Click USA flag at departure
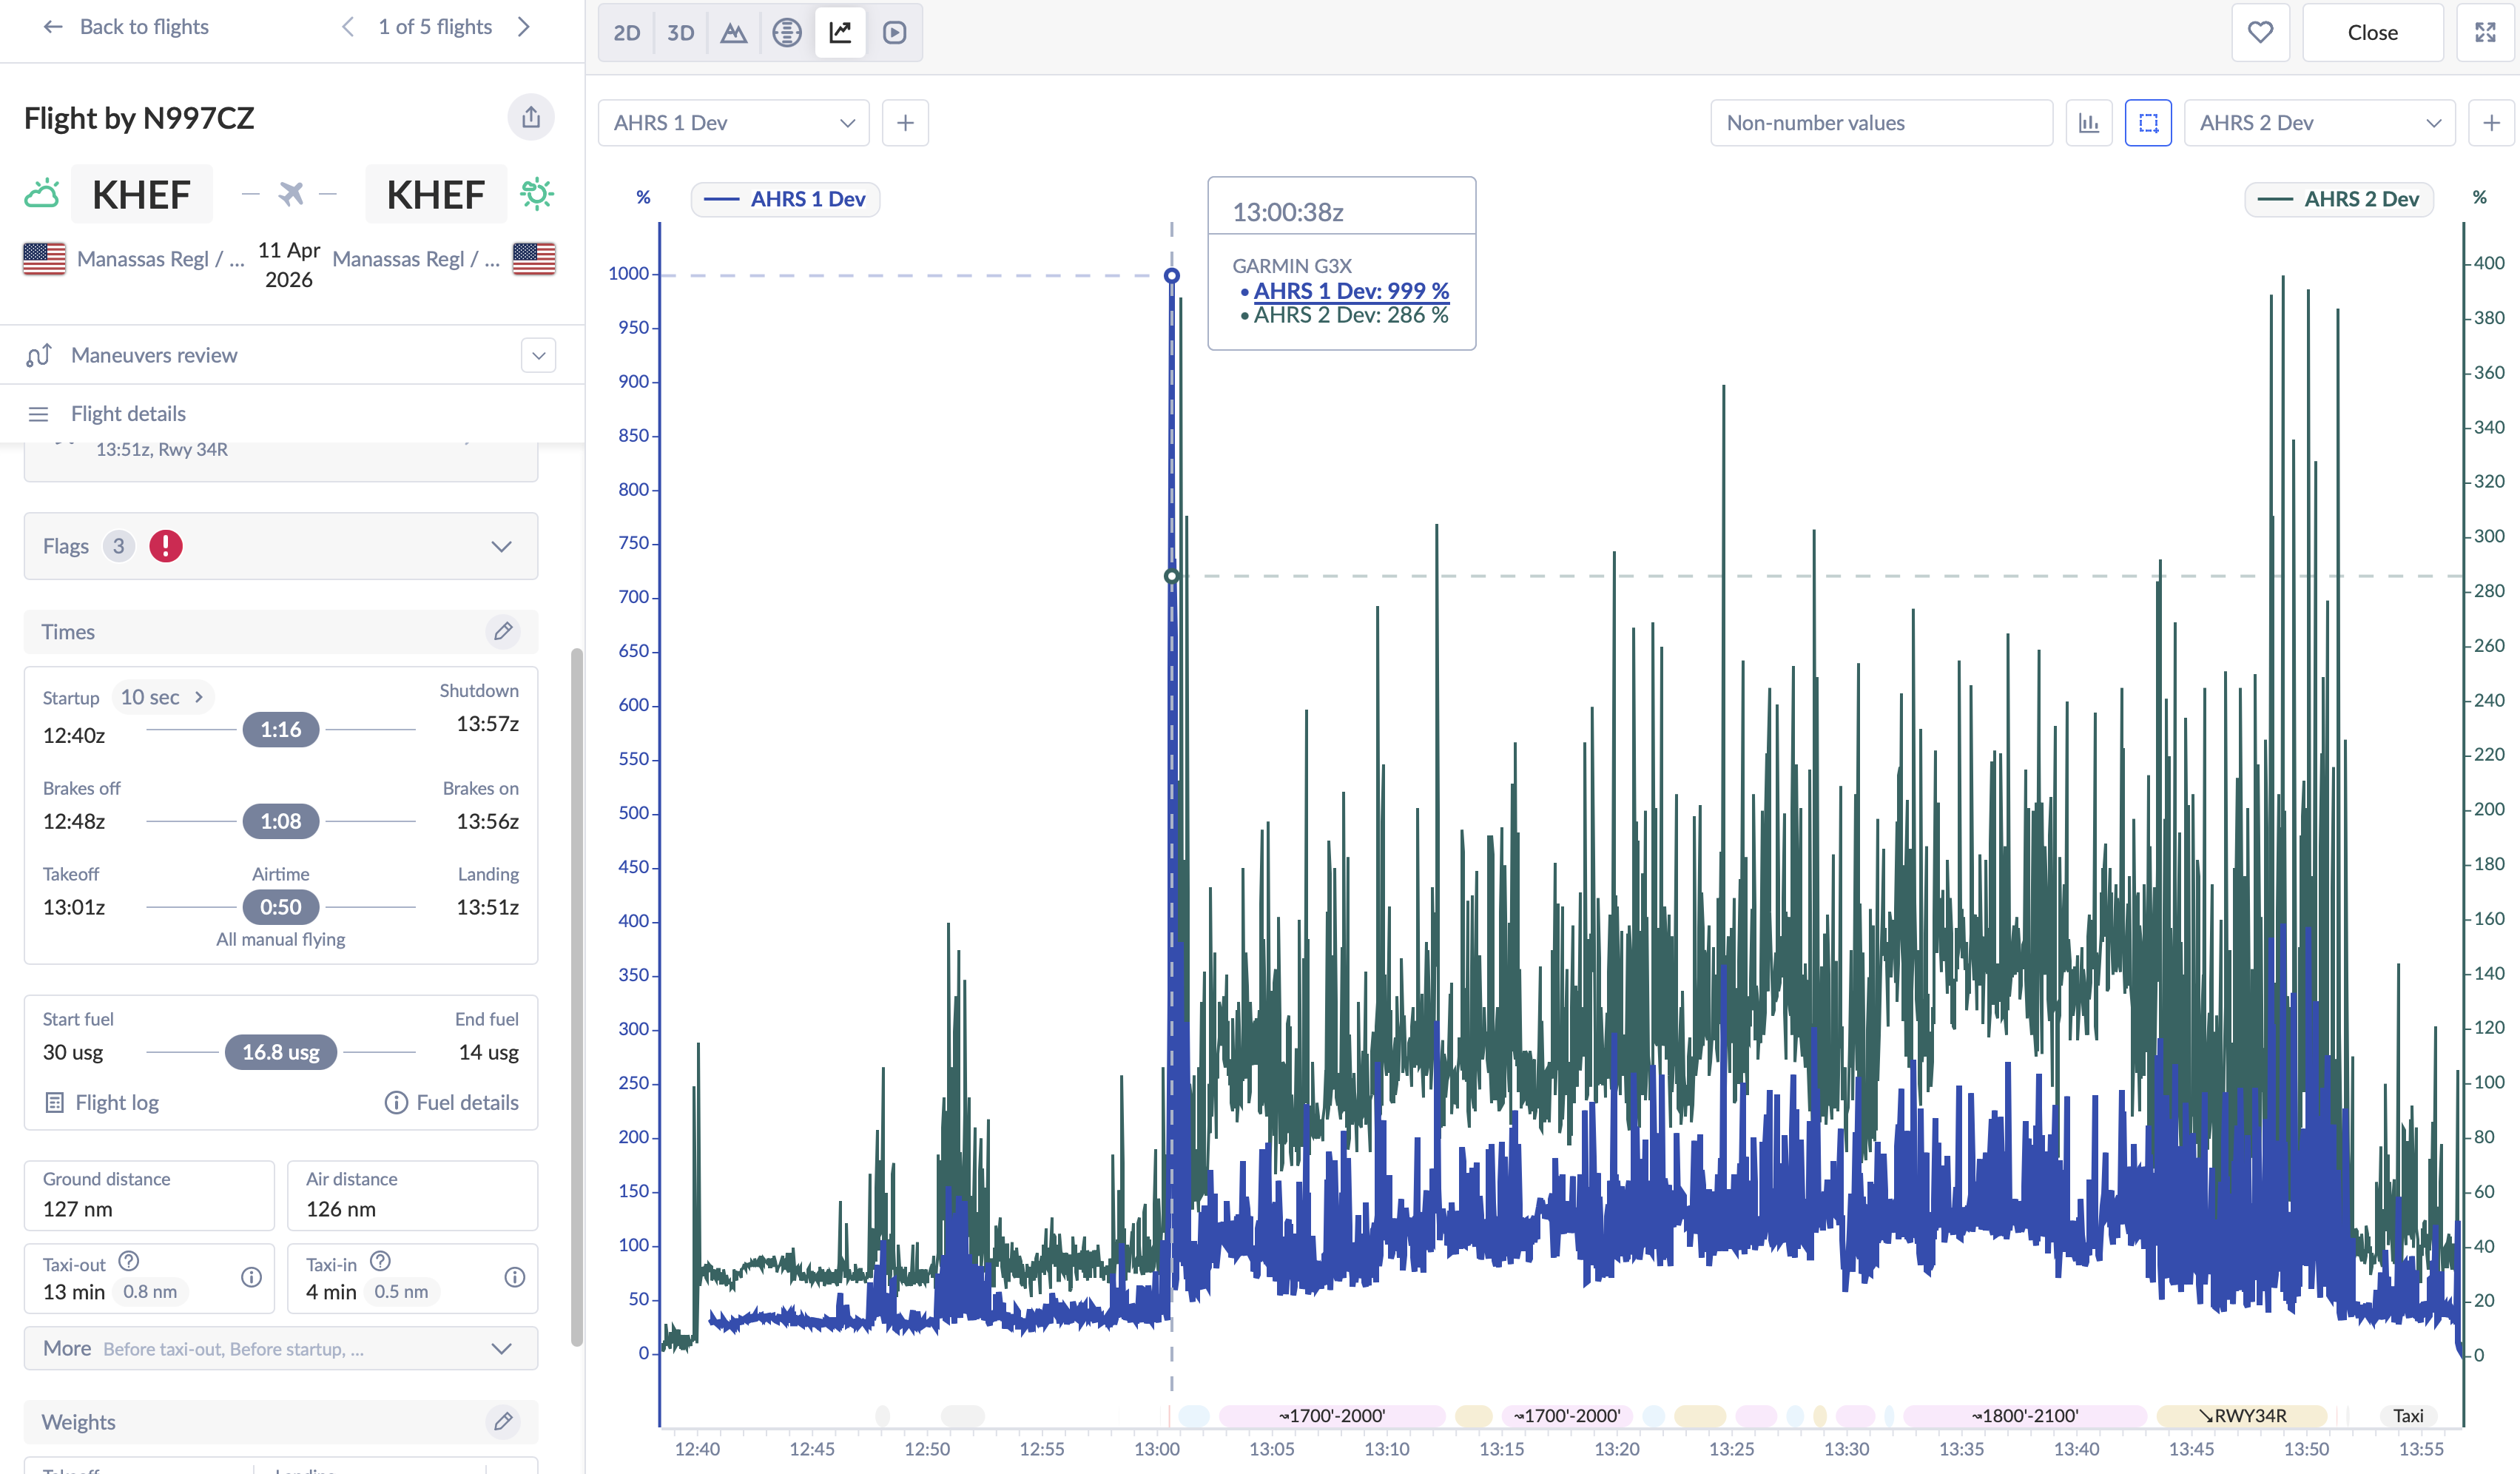The height and width of the screenshot is (1474, 2520). point(44,259)
